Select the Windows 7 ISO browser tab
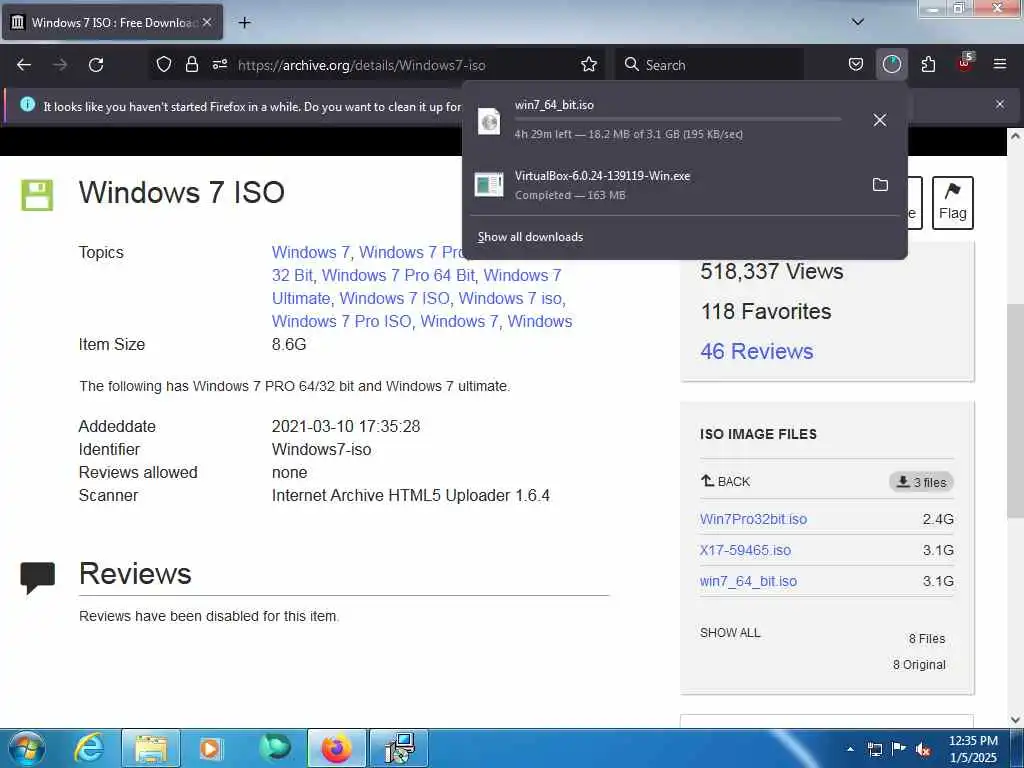The width and height of the screenshot is (1024, 768). pyautogui.click(x=112, y=22)
